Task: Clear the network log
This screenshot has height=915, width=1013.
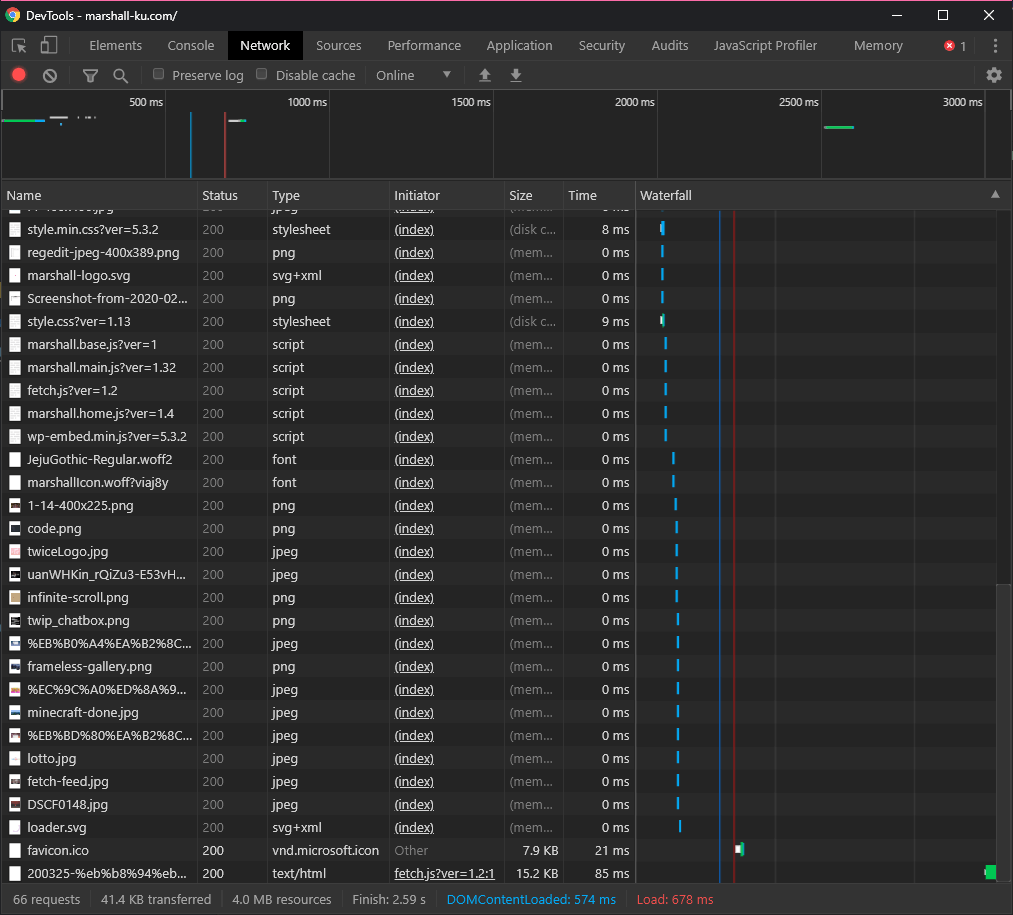Action: point(50,75)
